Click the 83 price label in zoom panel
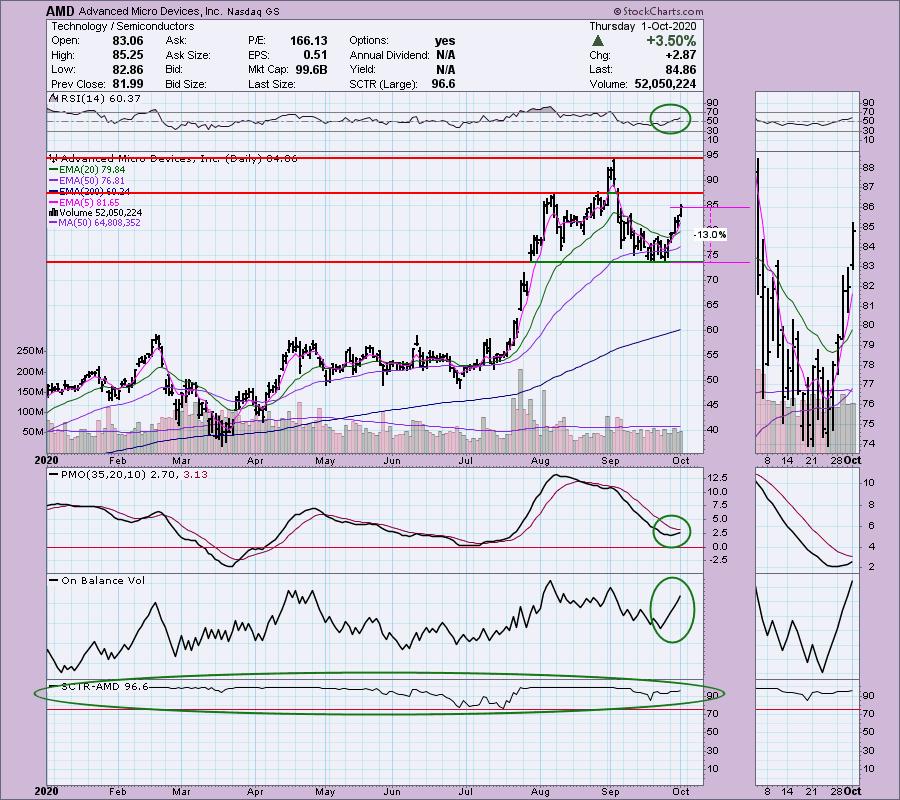Viewport: 900px width, 800px height. tap(868, 266)
